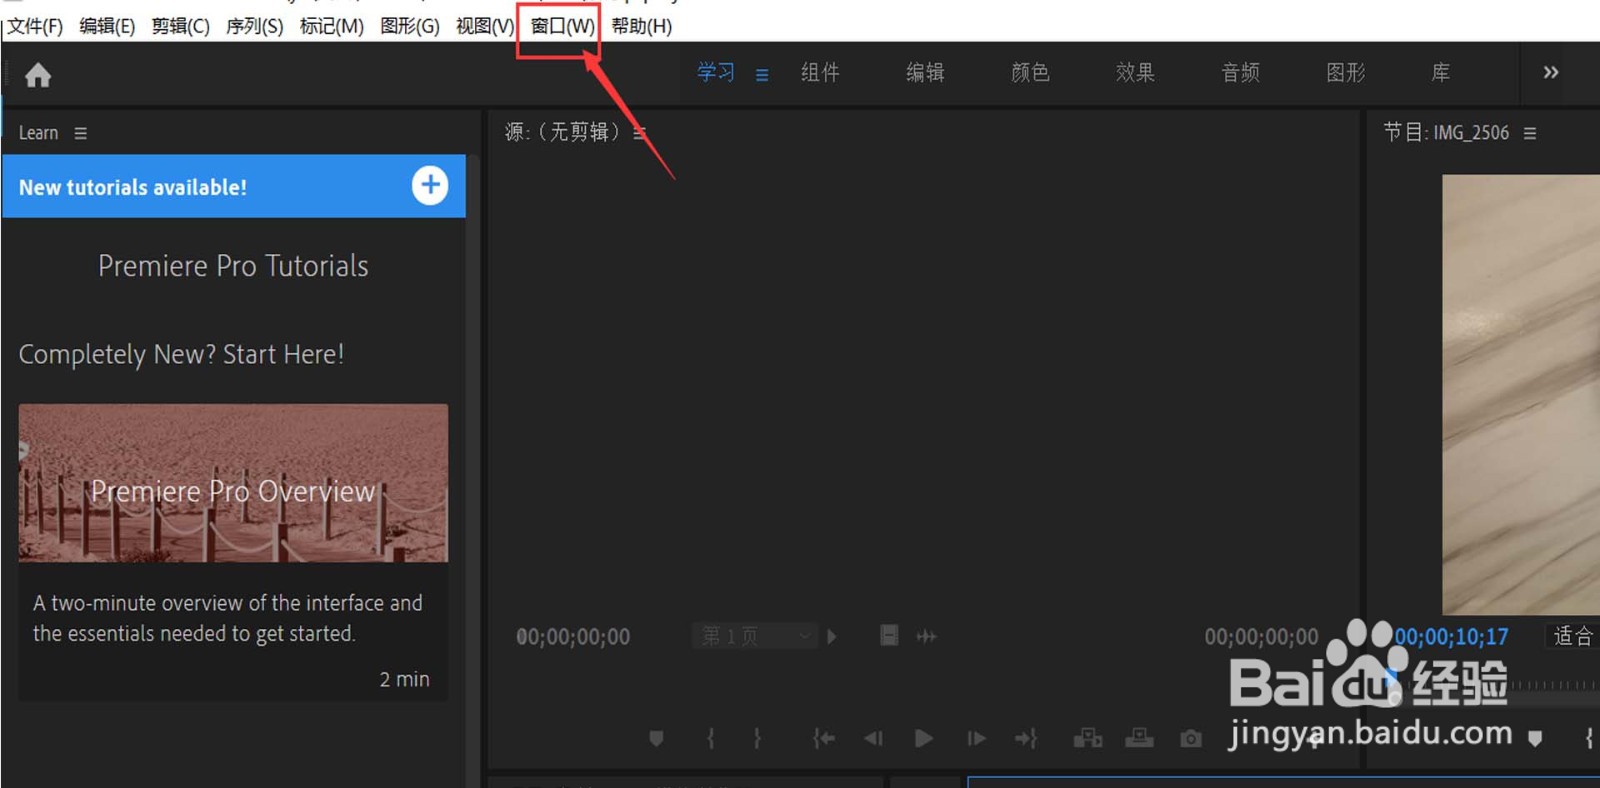1600x788 pixels.
Task: Step back one frame in source monitor
Action: tap(874, 738)
